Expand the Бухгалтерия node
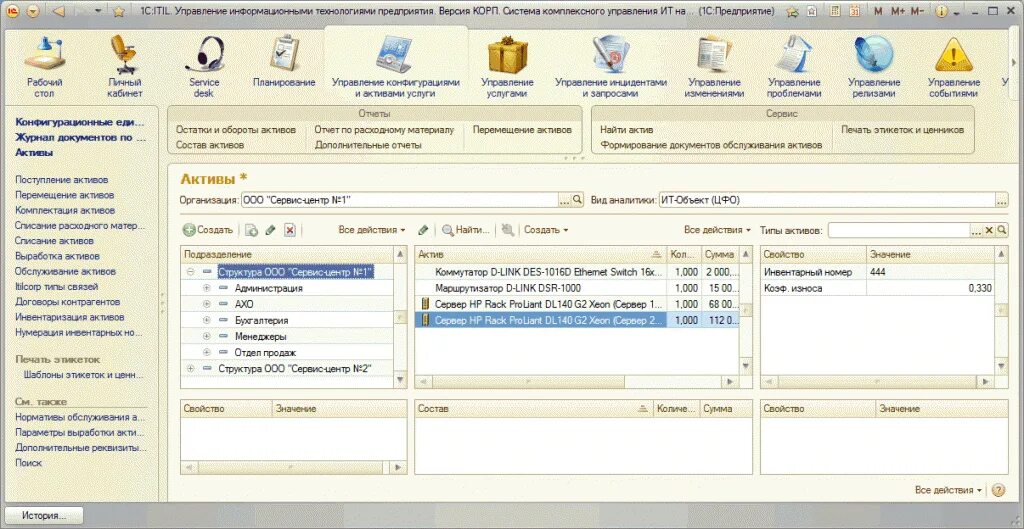Image resolution: width=1024 pixels, height=529 pixels. pos(207,321)
